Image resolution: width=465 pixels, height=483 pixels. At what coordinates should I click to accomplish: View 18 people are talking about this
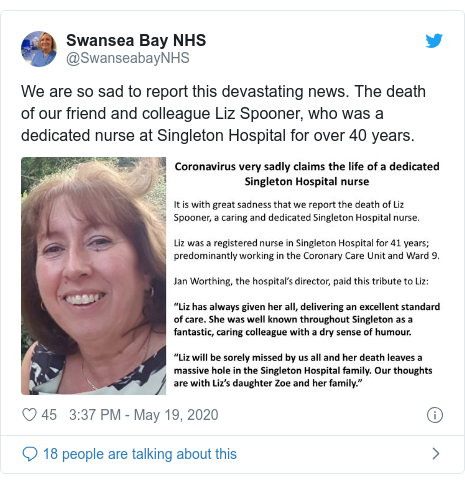pos(140,454)
